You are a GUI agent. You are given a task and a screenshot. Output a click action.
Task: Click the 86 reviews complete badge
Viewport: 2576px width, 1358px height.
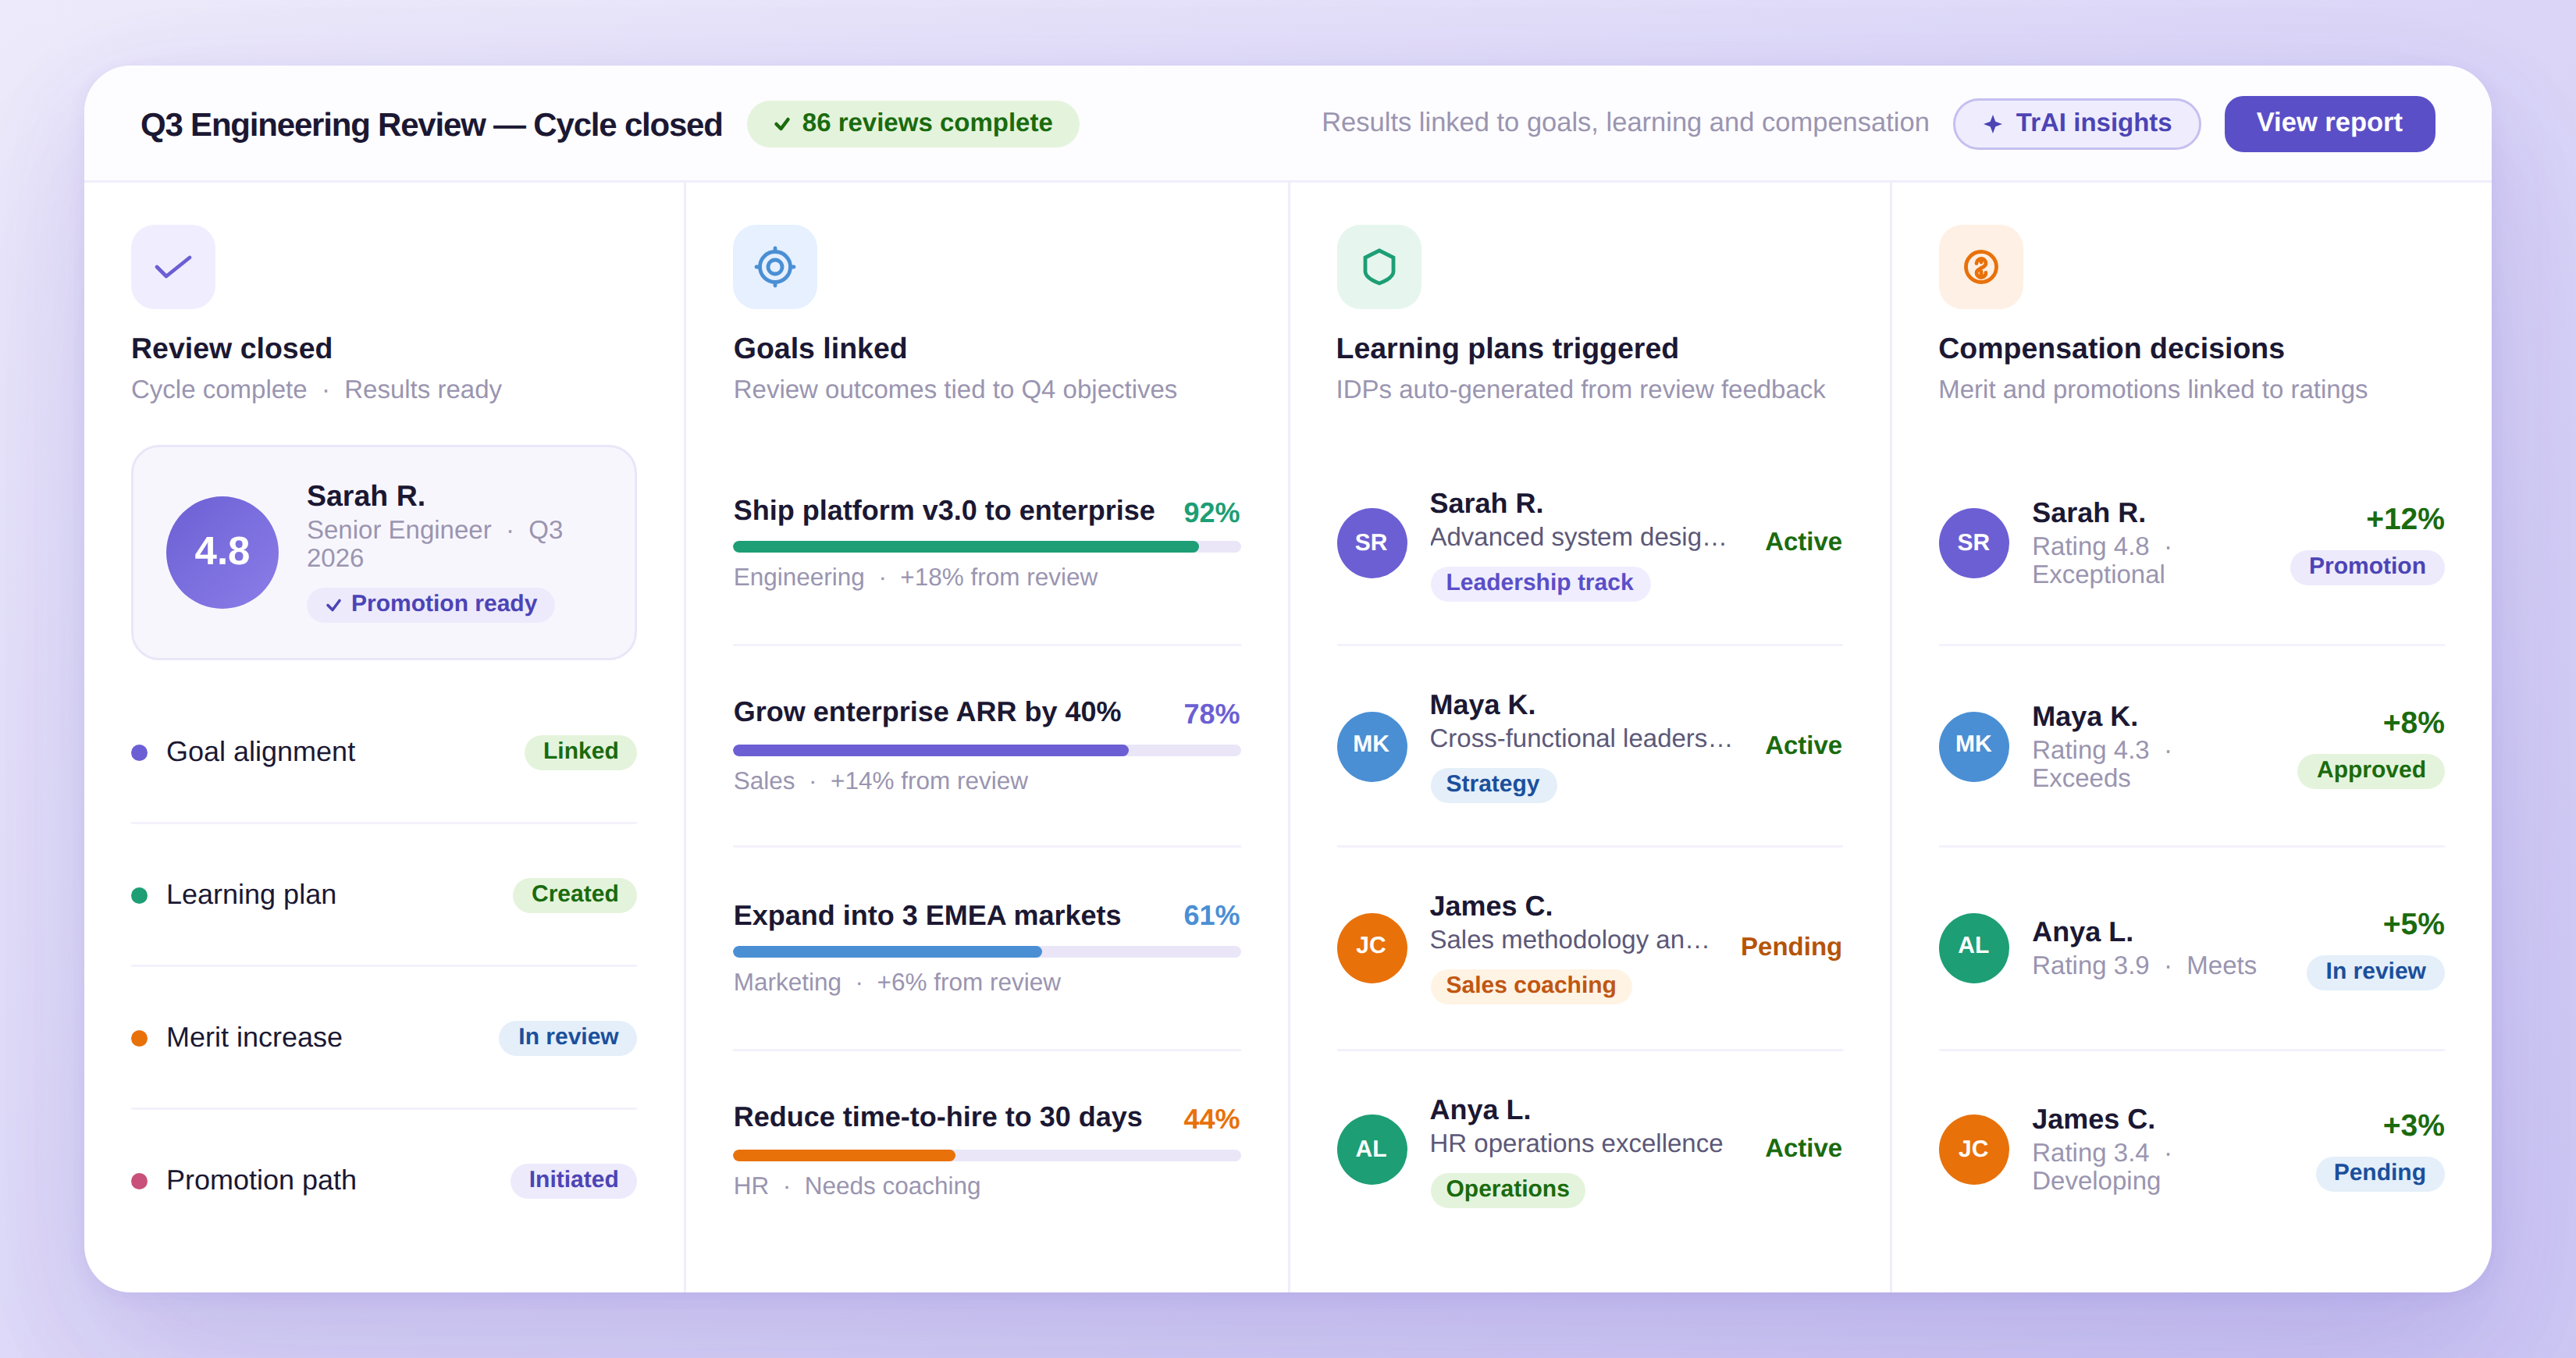click(x=912, y=123)
